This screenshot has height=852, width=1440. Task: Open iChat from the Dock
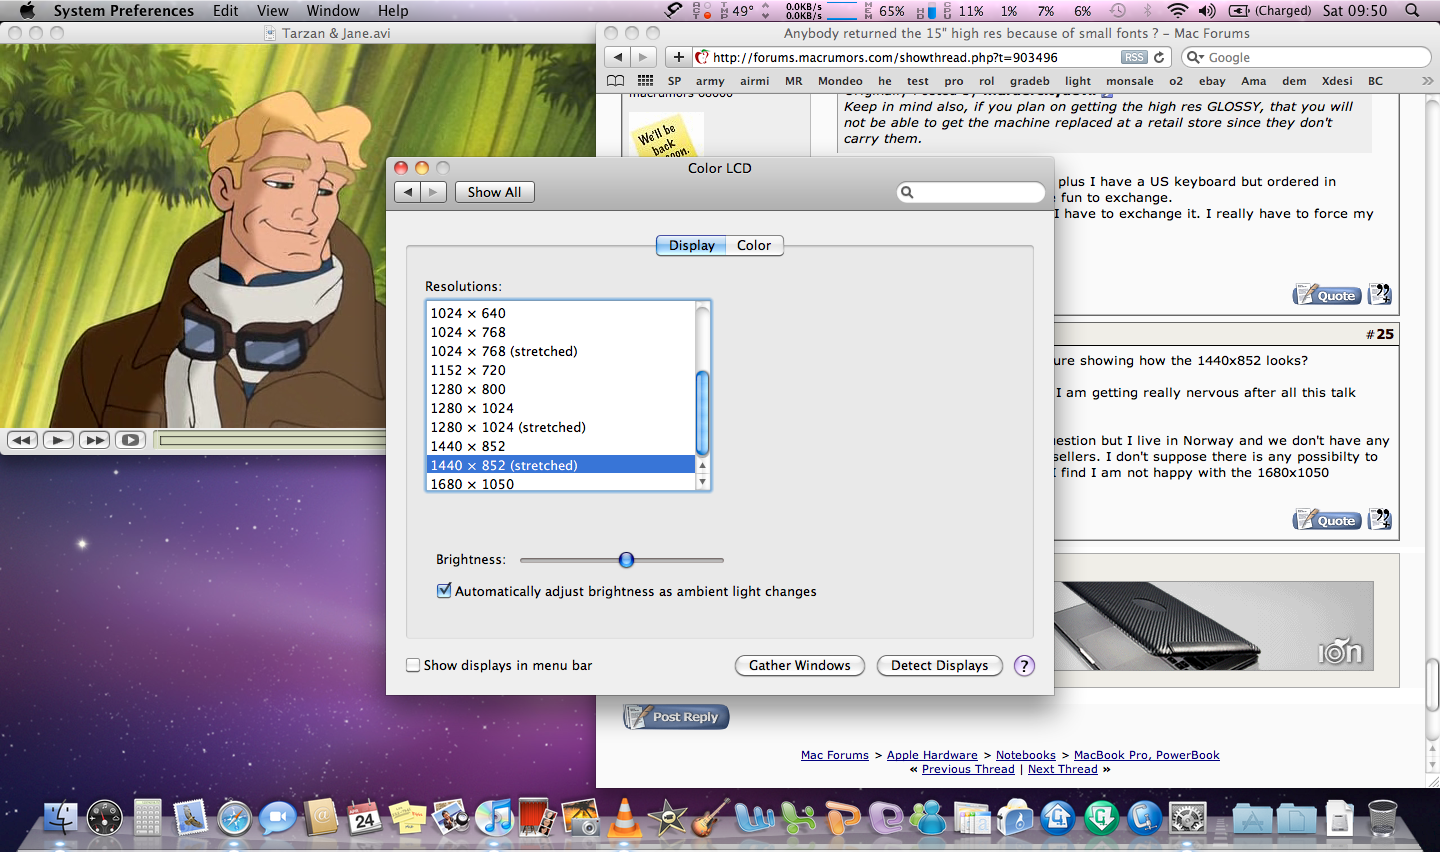tap(277, 819)
